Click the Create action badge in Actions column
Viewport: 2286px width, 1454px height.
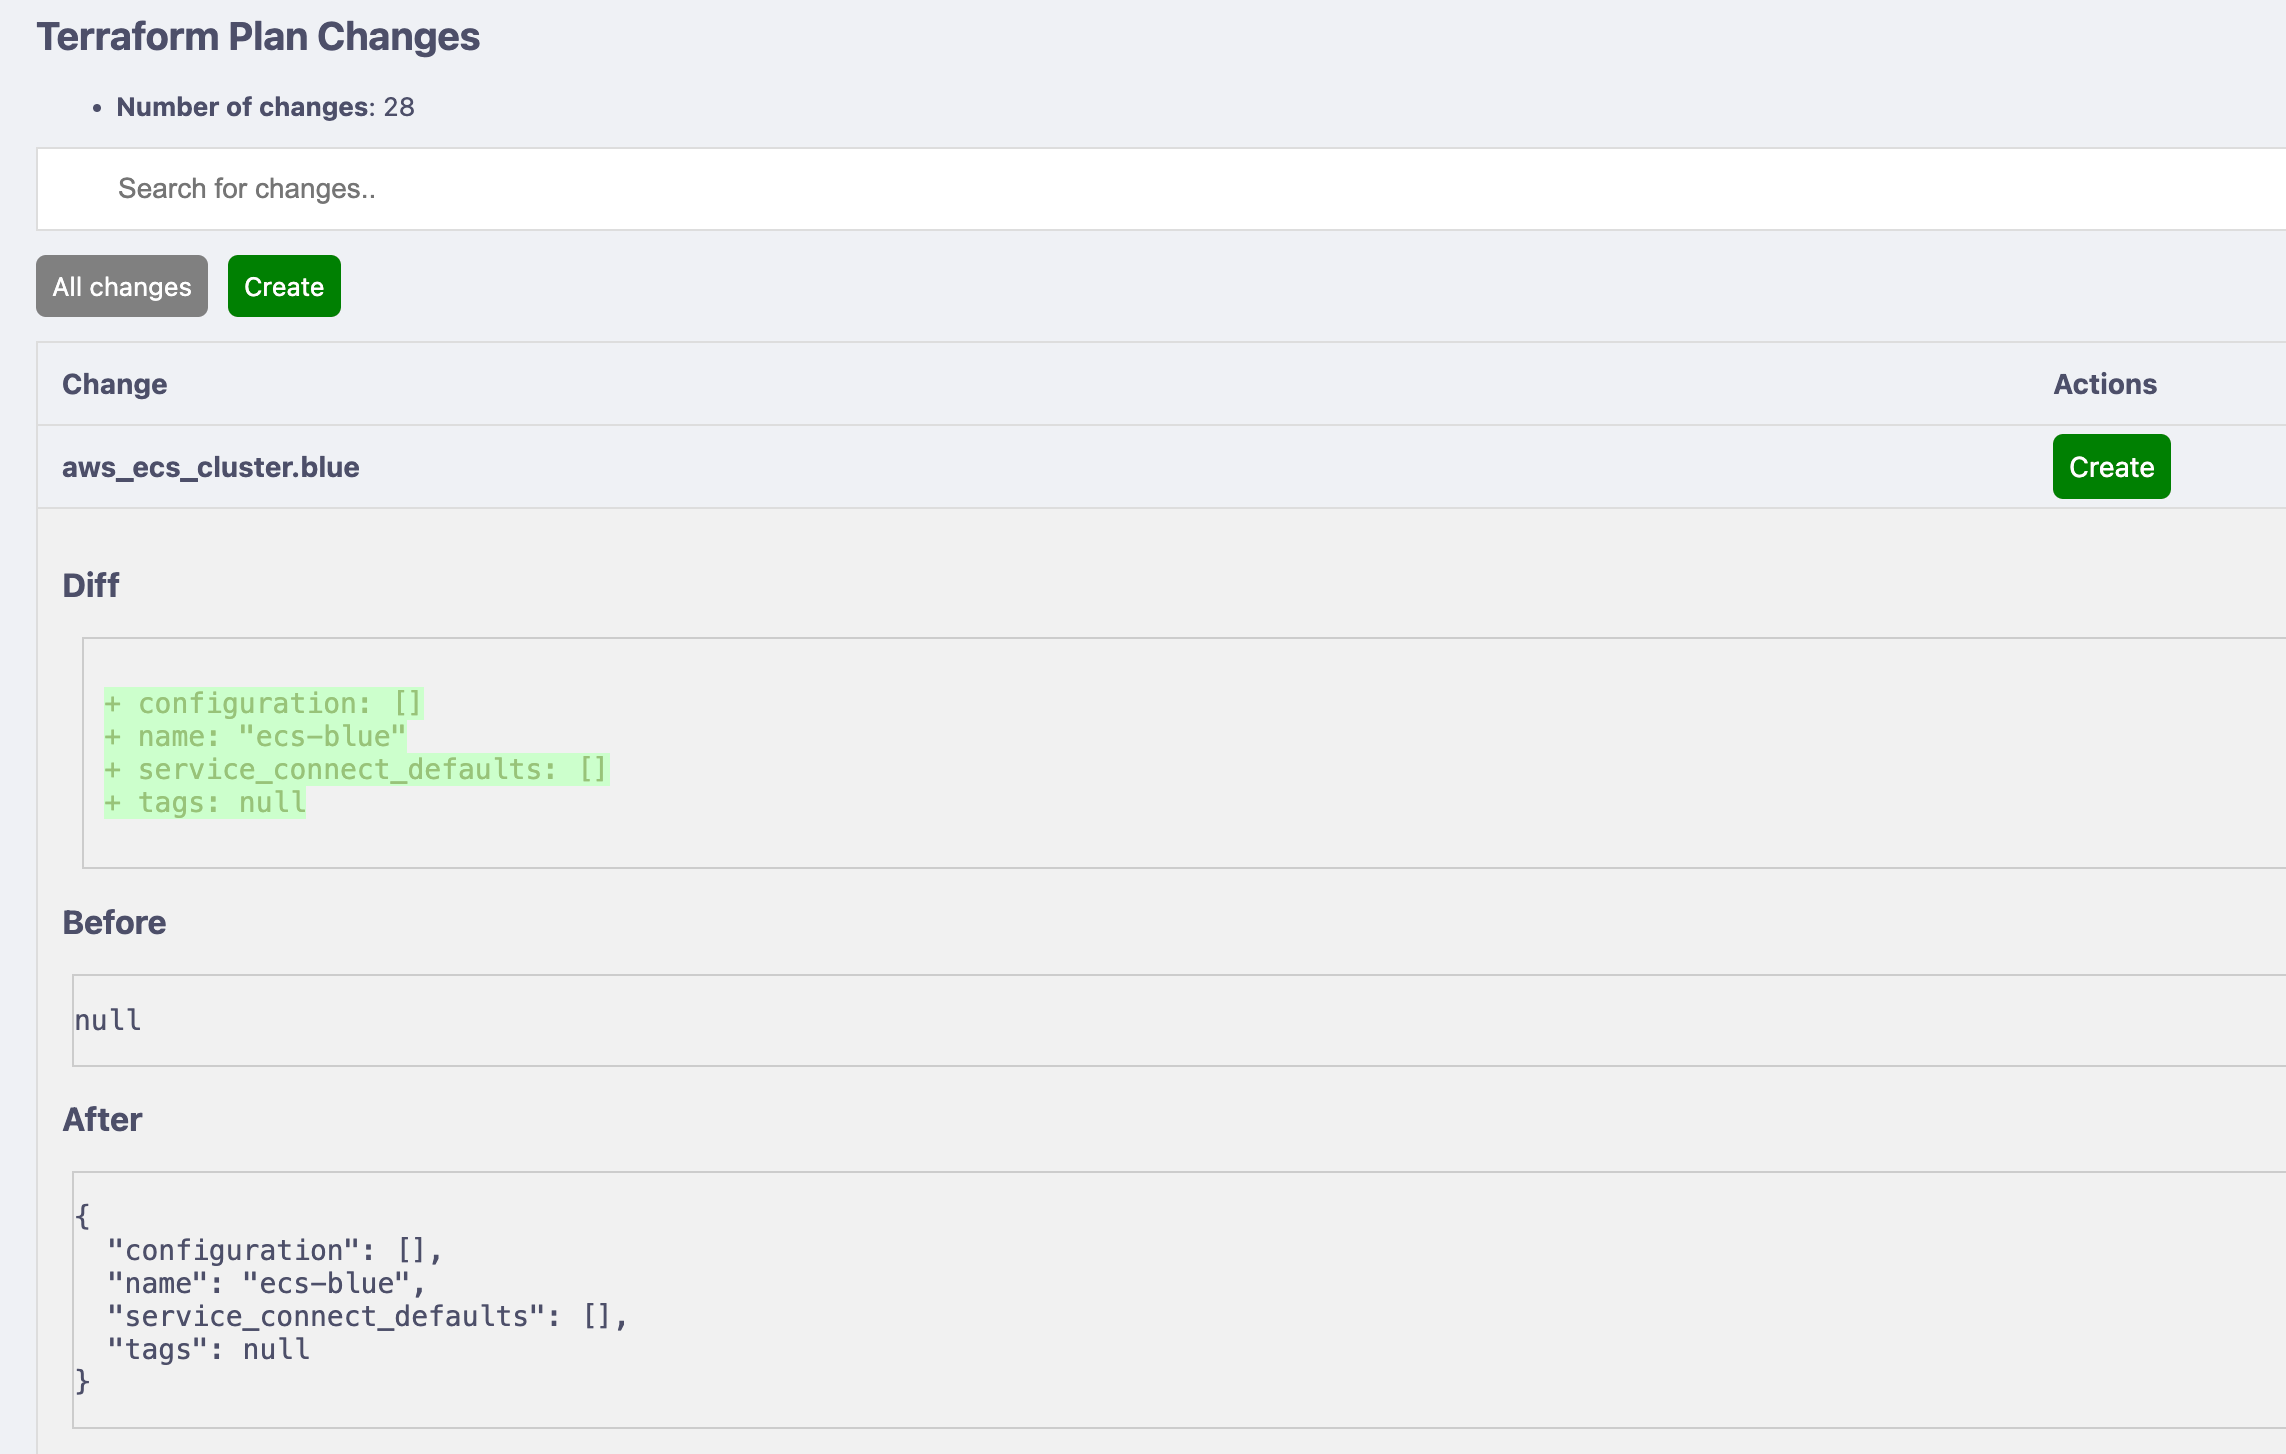(2111, 467)
